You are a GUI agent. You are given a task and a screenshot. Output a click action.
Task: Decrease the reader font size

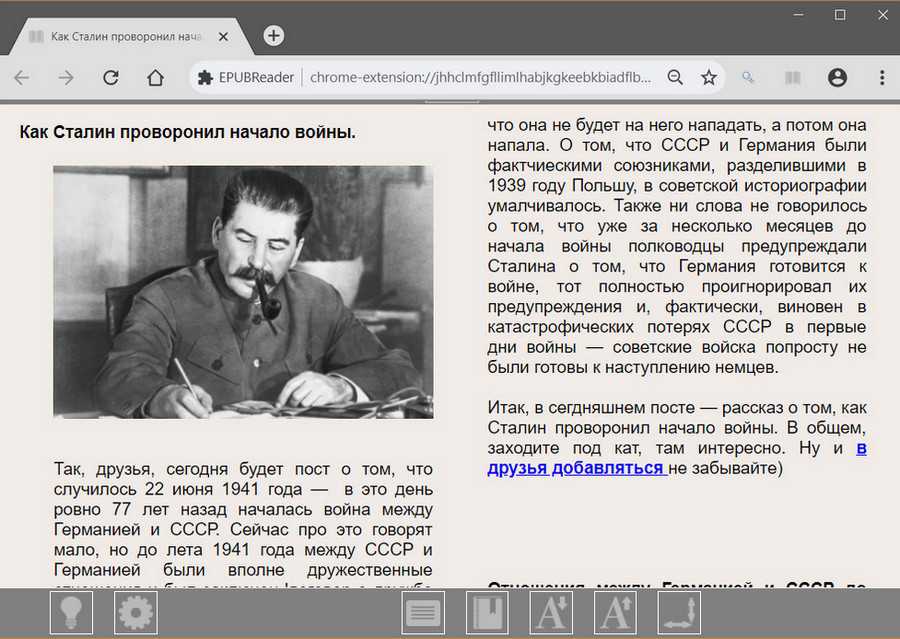pos(551,612)
